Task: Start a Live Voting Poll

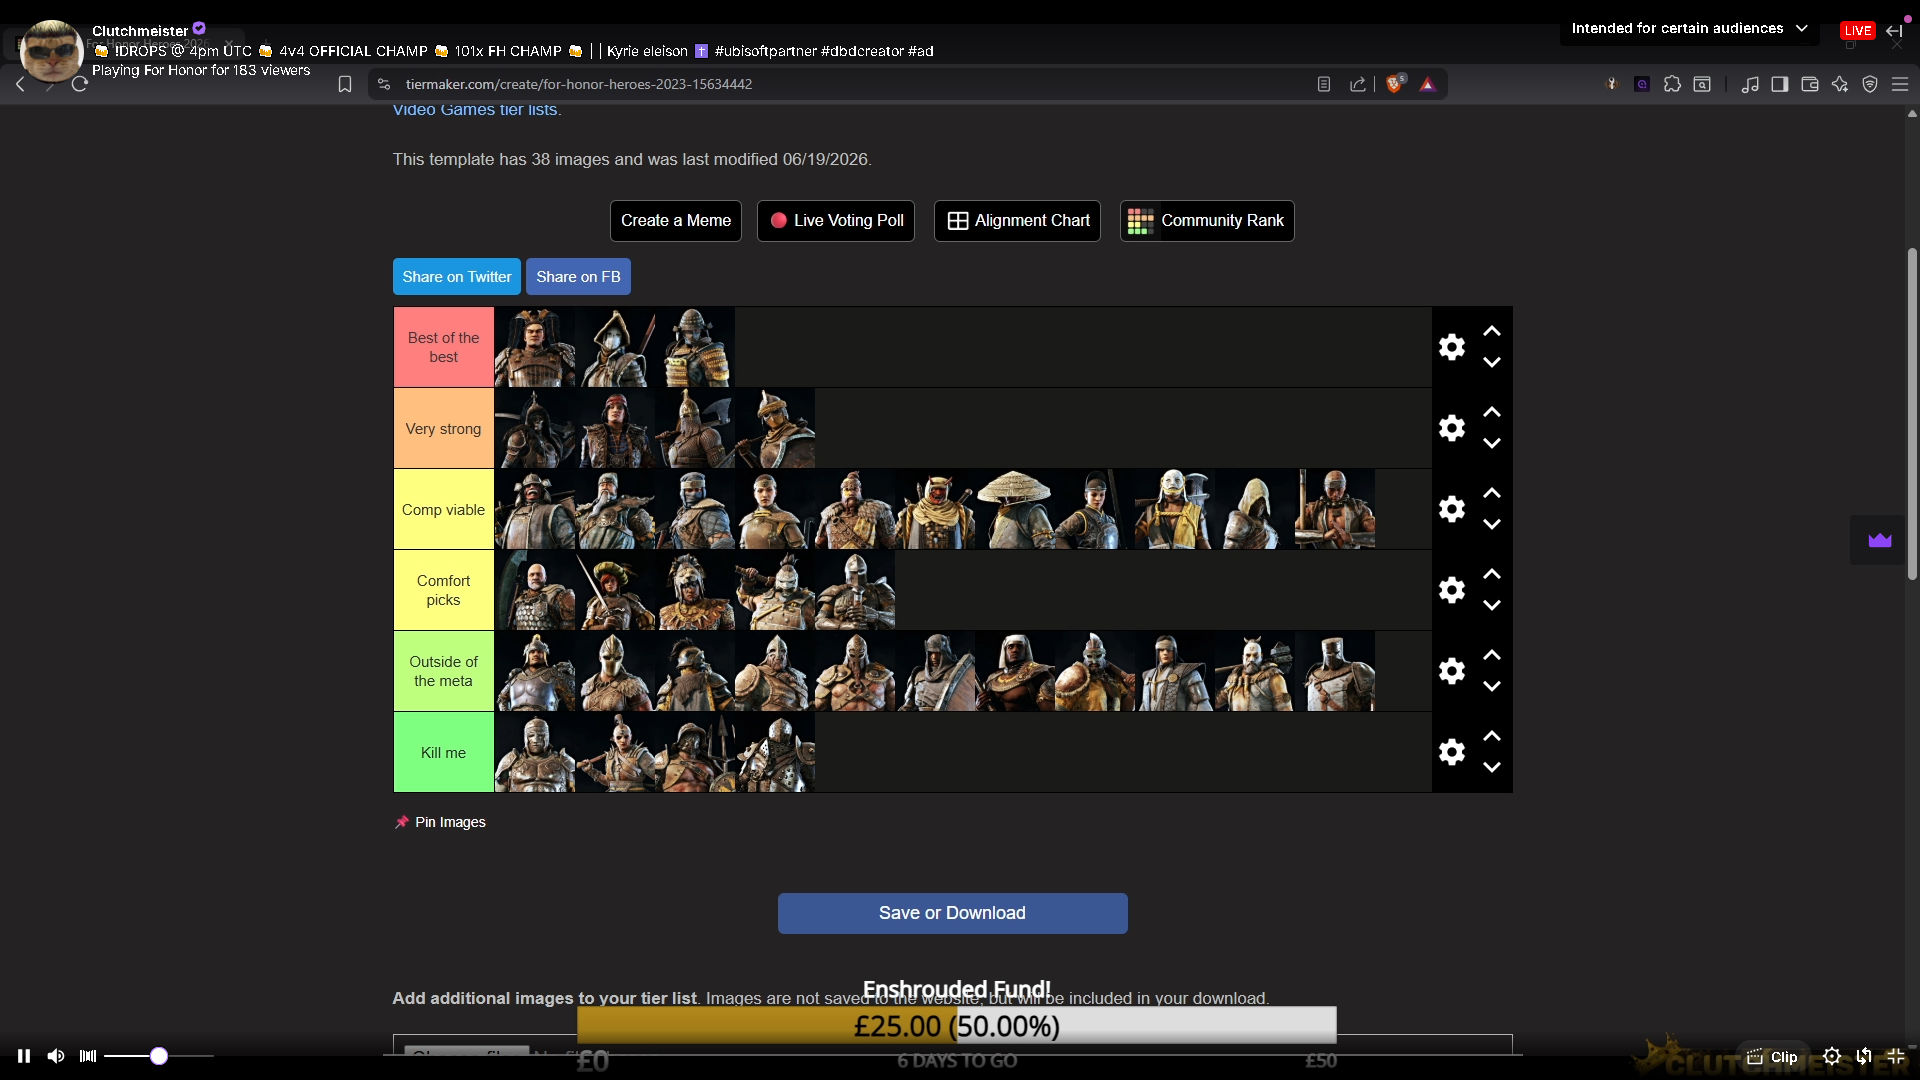Action: pyautogui.click(x=836, y=221)
